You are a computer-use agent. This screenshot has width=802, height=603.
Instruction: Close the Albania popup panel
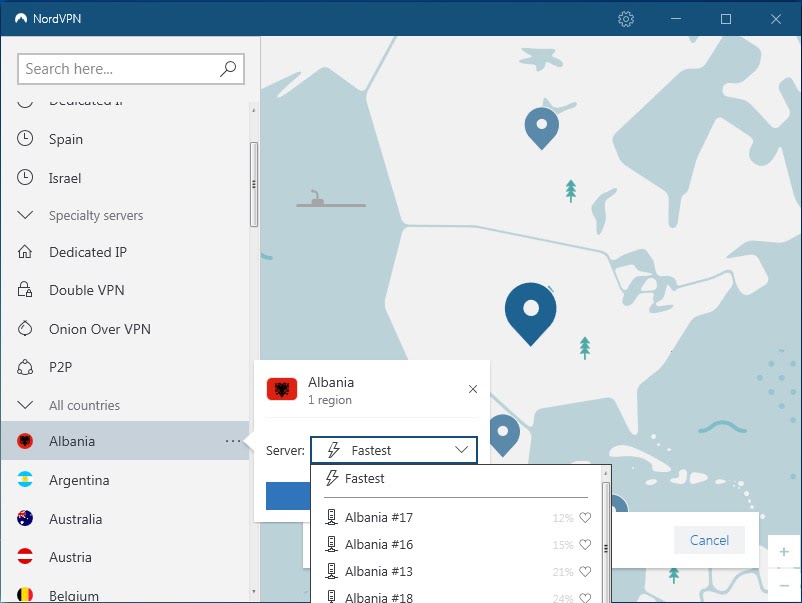coord(473,389)
